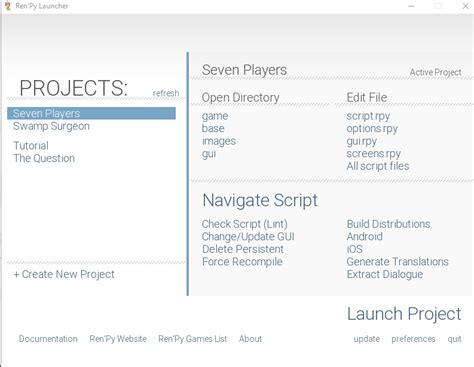Viewport: 474px width, 367px height.
Task: Click + Create New Project
Action: (64, 274)
